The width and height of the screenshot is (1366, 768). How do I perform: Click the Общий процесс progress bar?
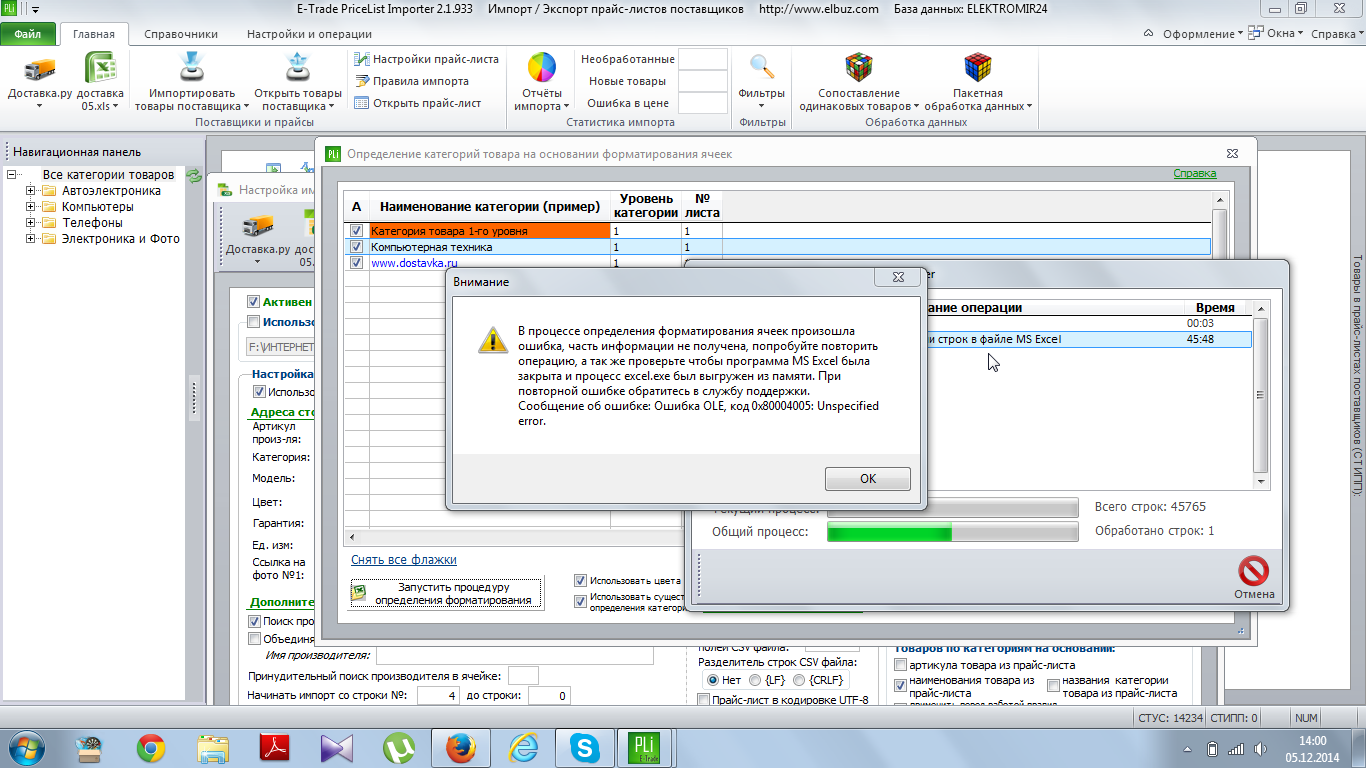[953, 532]
